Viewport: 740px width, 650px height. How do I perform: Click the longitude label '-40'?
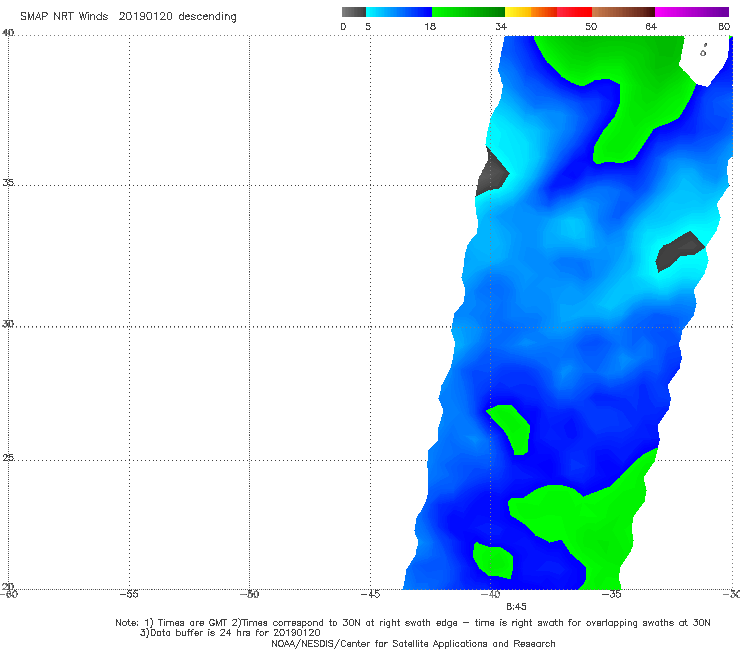coord(490,594)
